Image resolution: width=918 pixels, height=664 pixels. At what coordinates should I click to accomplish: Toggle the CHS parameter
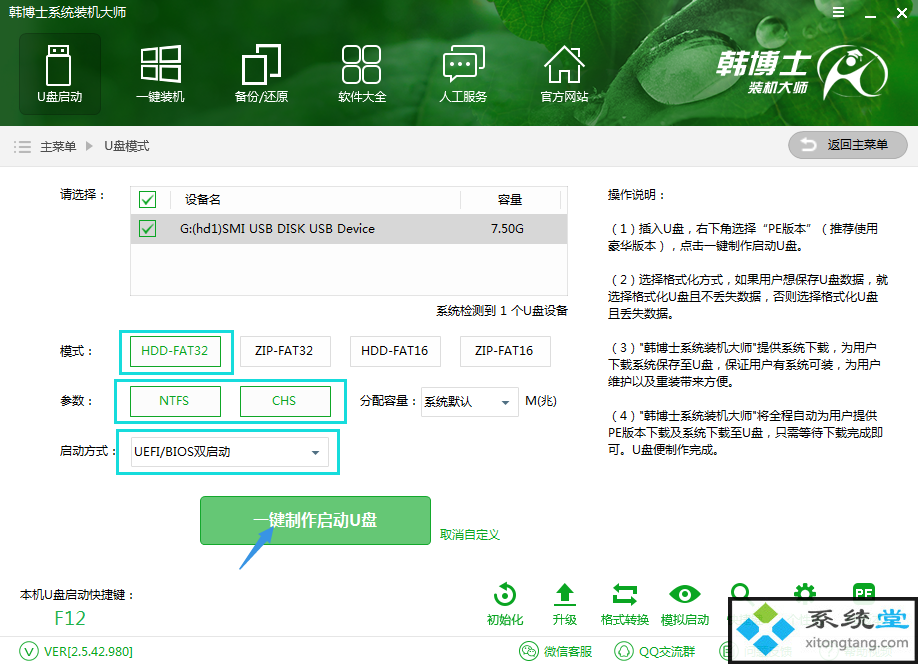[285, 401]
